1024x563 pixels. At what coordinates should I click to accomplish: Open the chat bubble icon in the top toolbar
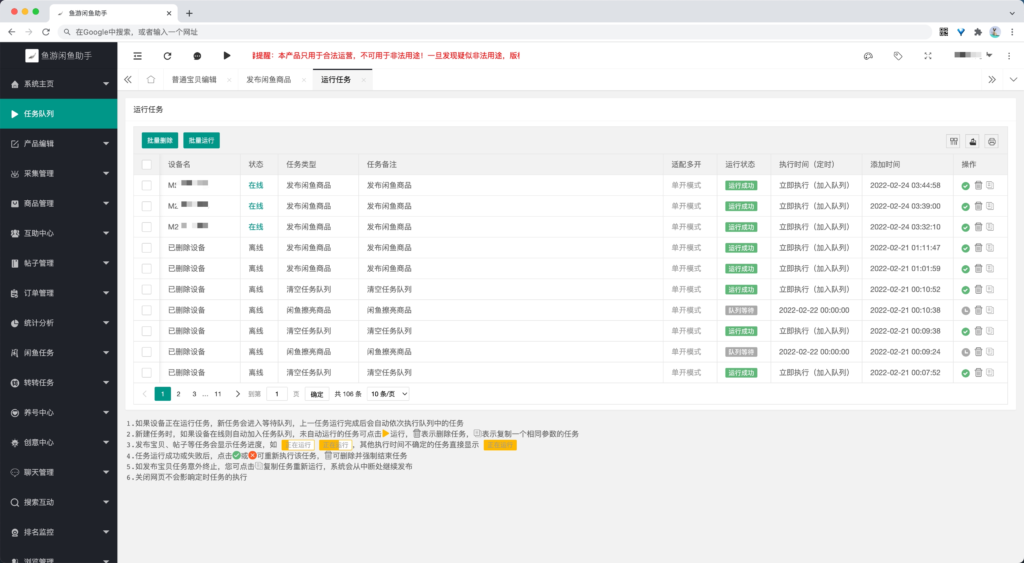coord(197,56)
